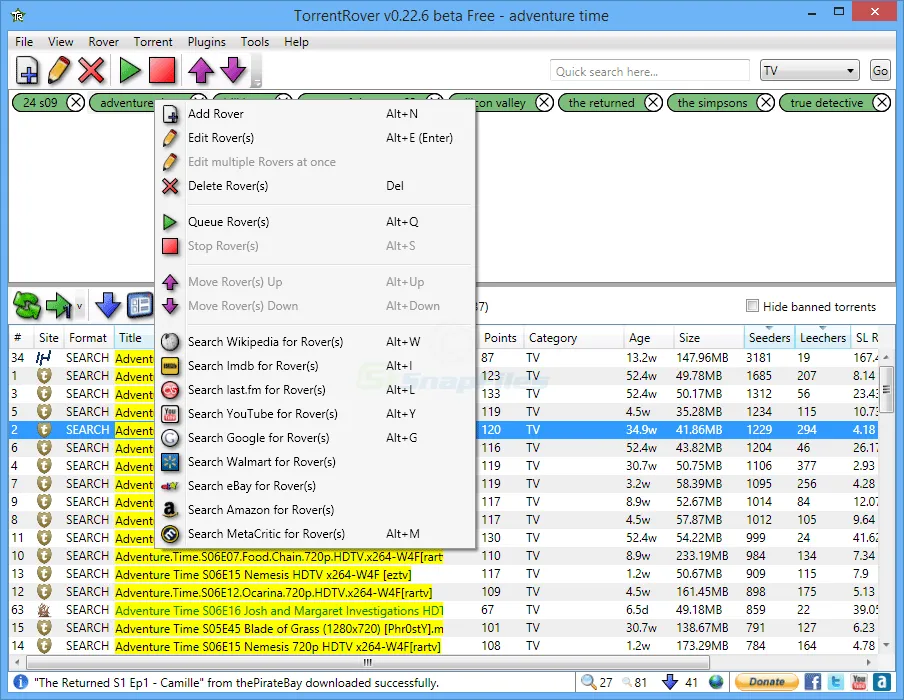
Task: Choose Delete Rover(s) in context menu
Action: point(315,186)
